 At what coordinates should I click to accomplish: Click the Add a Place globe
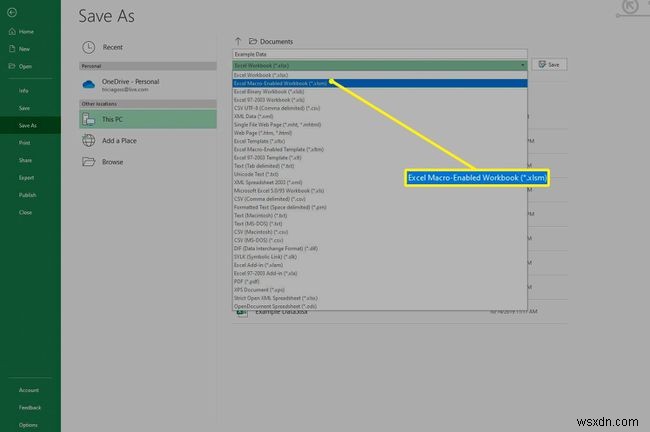point(88,141)
